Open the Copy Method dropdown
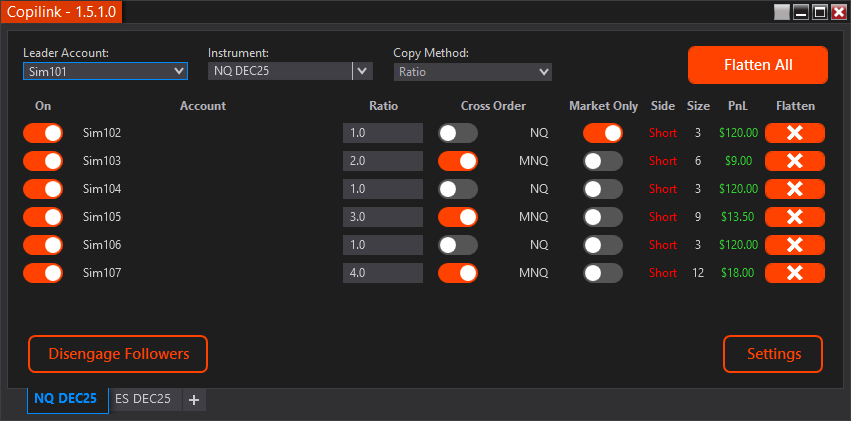851x421 pixels. pyautogui.click(x=472, y=72)
